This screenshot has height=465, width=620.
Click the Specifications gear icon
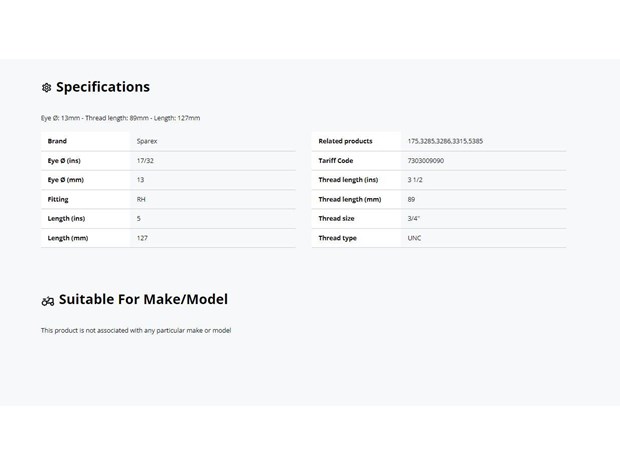tap(46, 87)
